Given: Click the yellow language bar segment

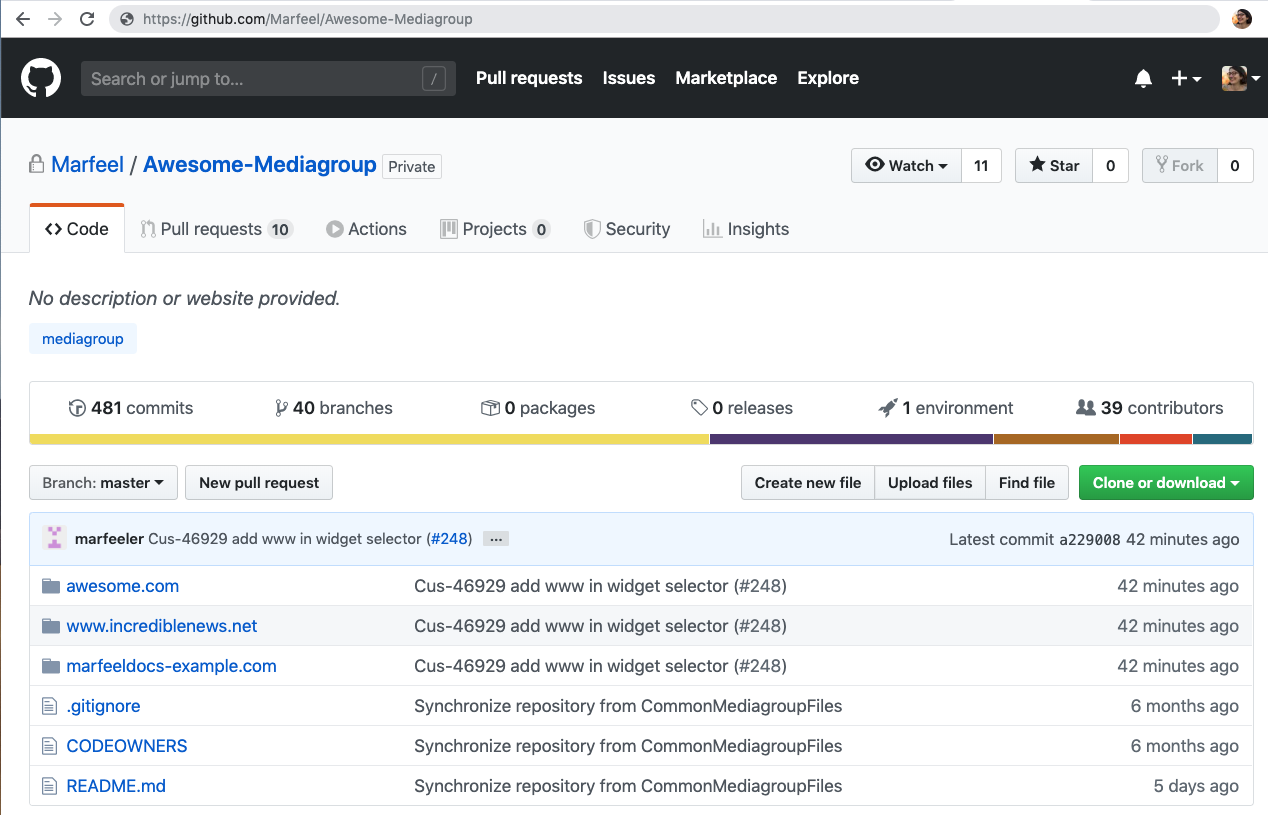Looking at the screenshot, I should (x=369, y=439).
